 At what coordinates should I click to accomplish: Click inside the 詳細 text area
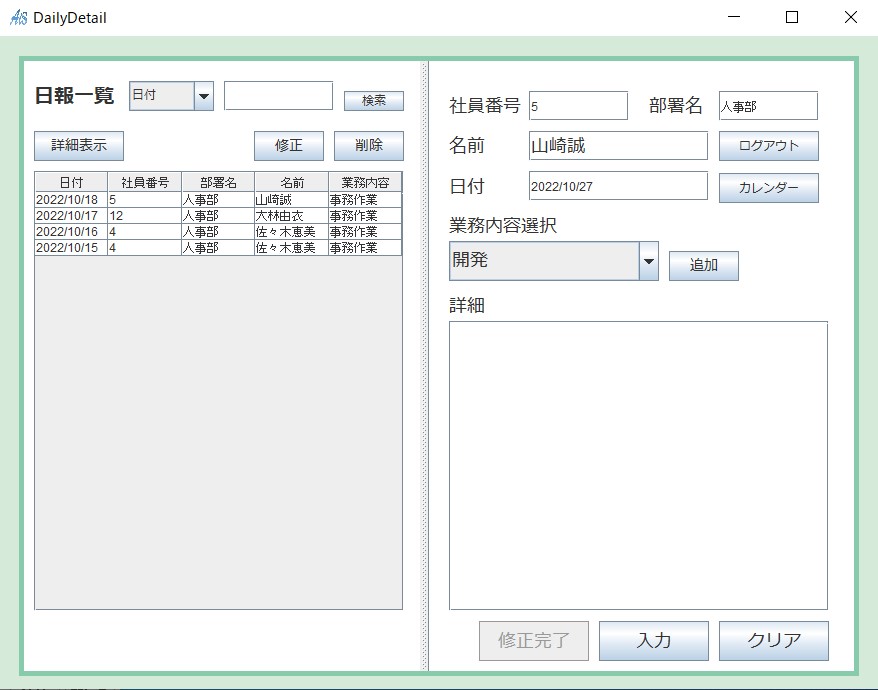point(638,465)
